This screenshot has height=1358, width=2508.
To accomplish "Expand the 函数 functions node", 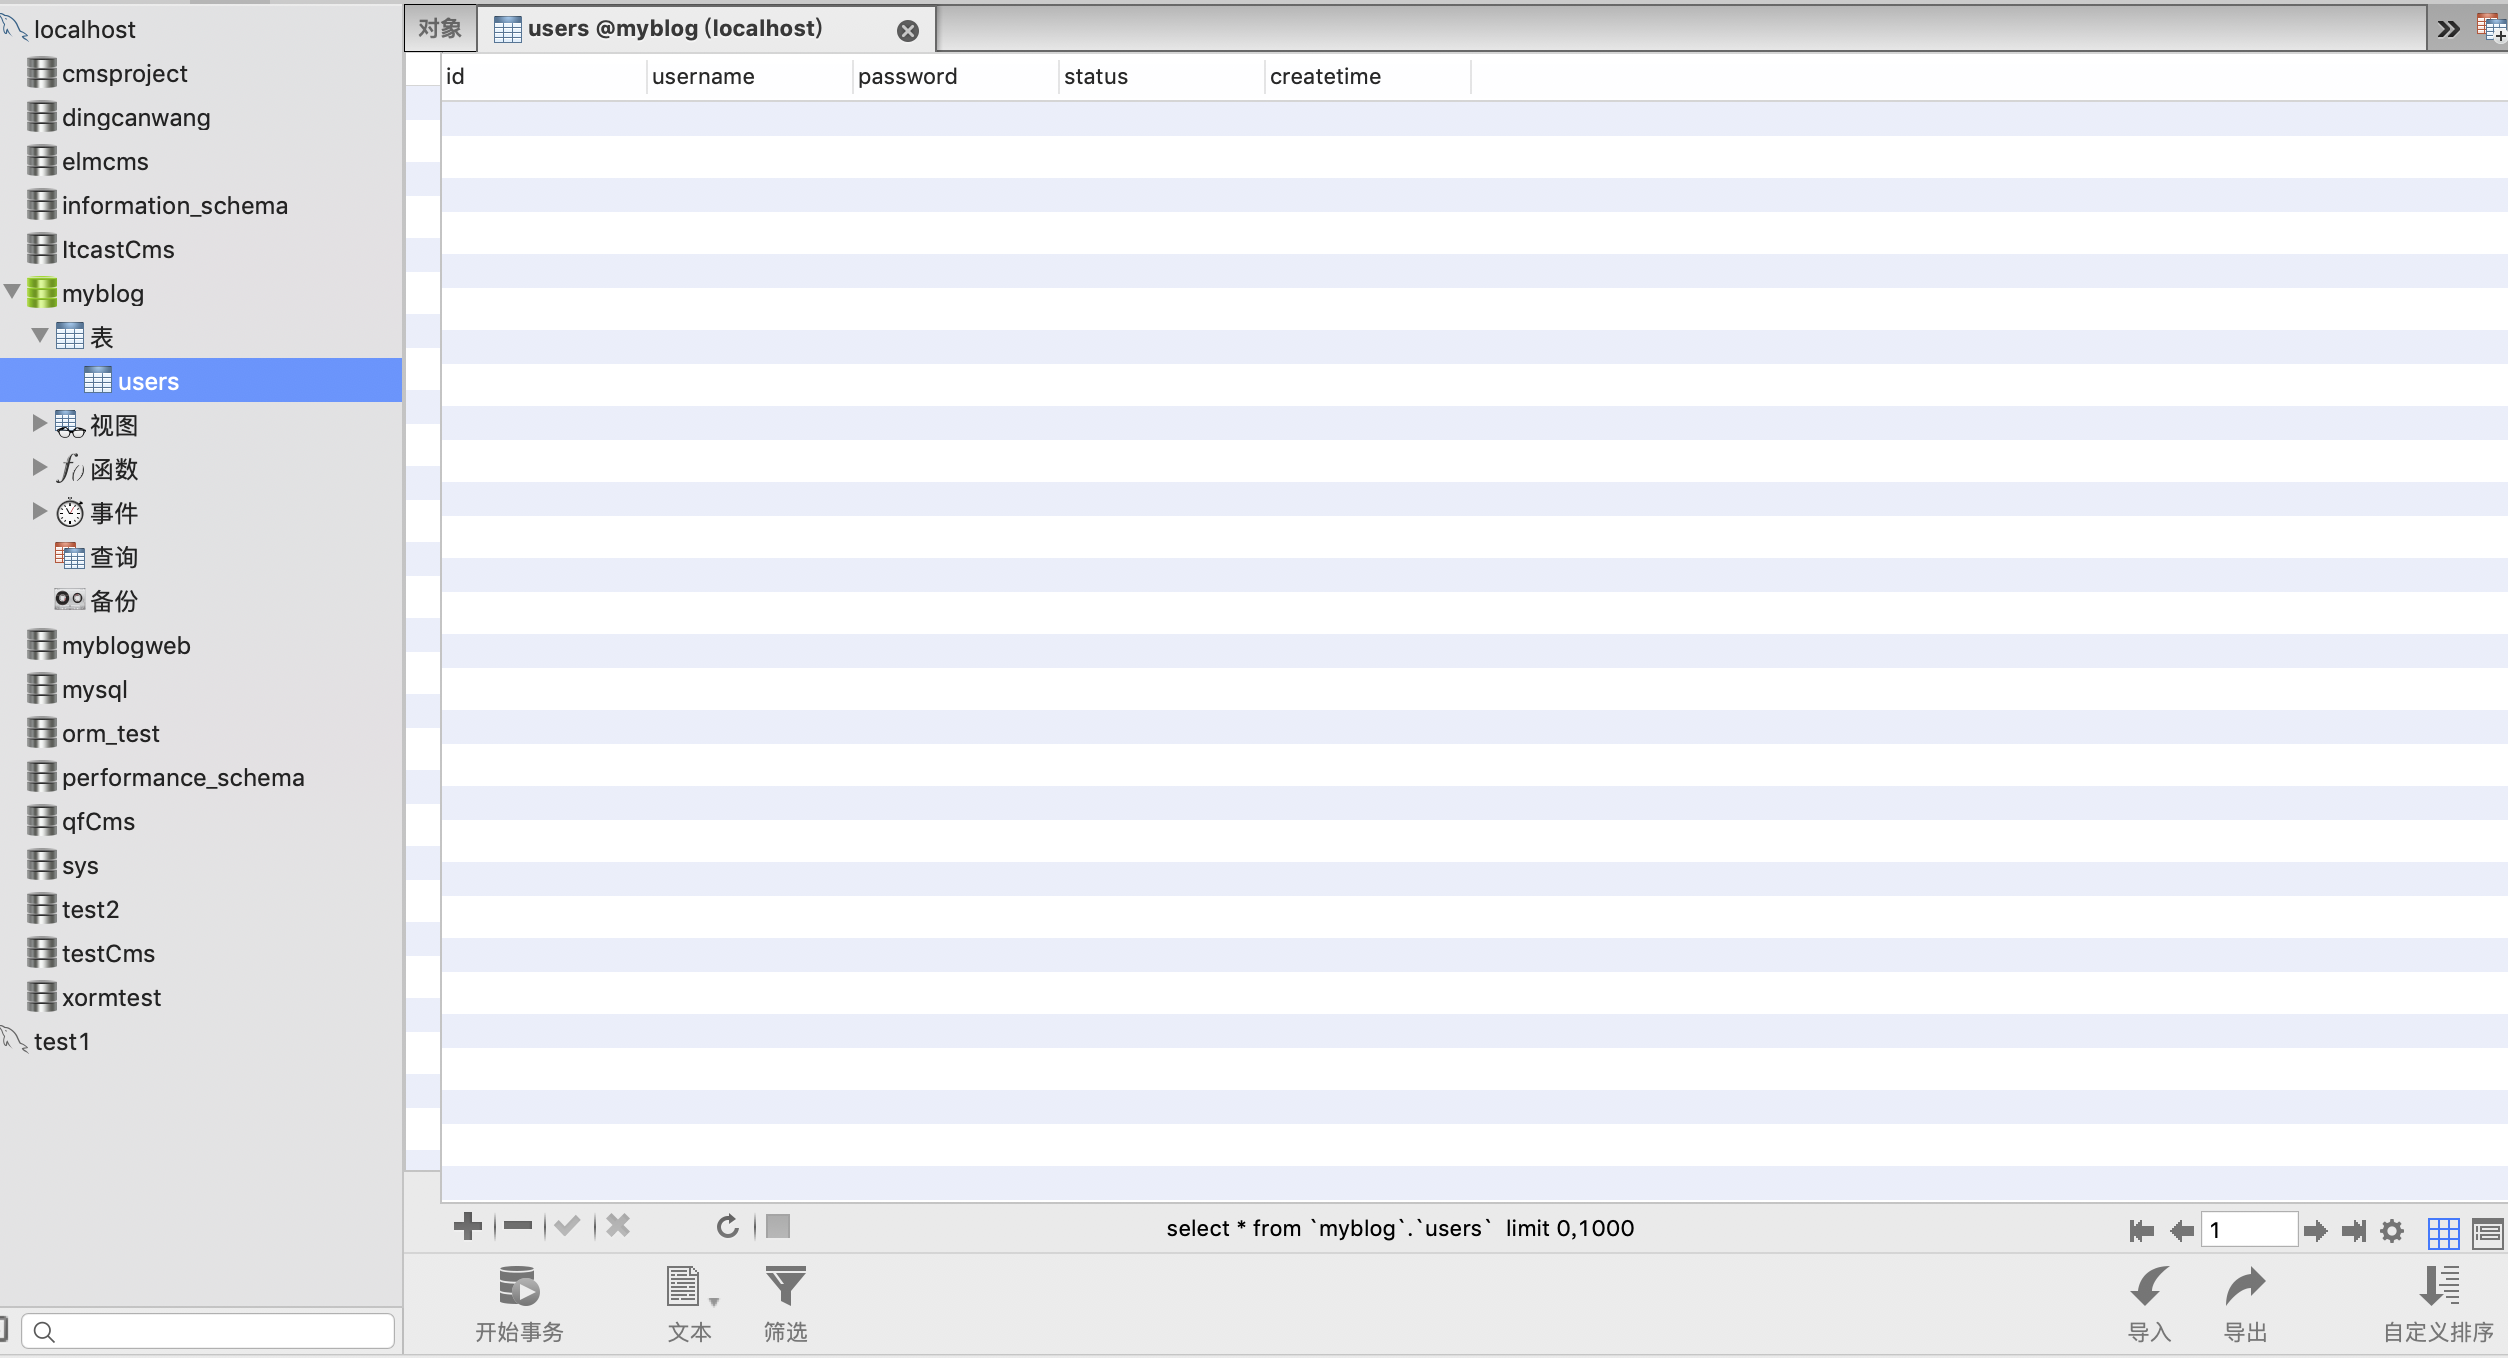I will [x=39, y=468].
